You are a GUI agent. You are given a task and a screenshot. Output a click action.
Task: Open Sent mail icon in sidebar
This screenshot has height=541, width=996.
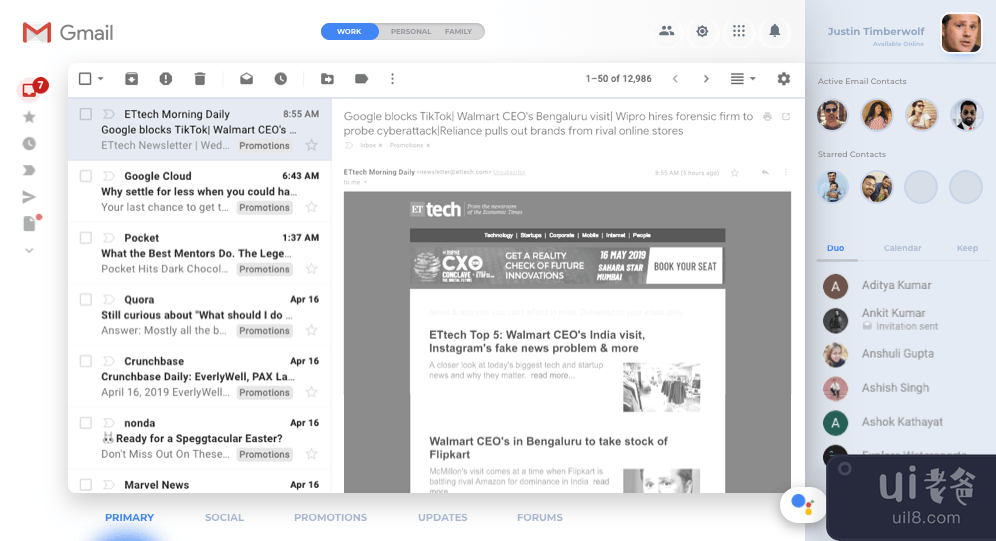point(29,197)
